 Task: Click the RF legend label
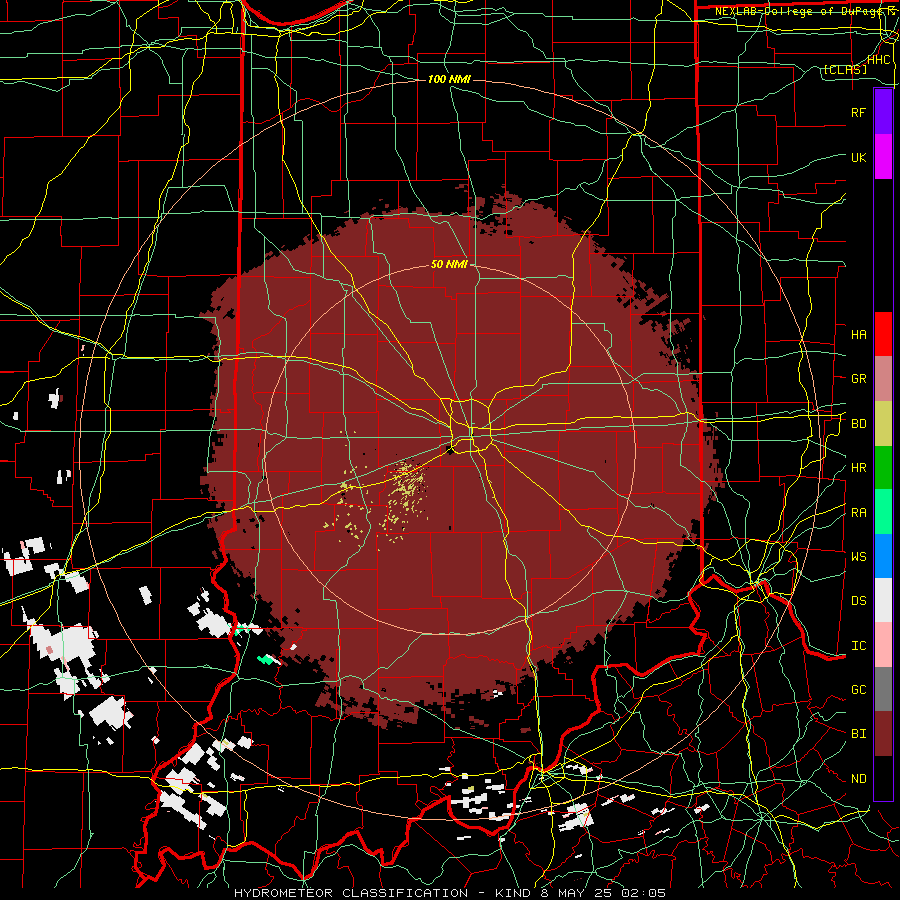point(858,112)
